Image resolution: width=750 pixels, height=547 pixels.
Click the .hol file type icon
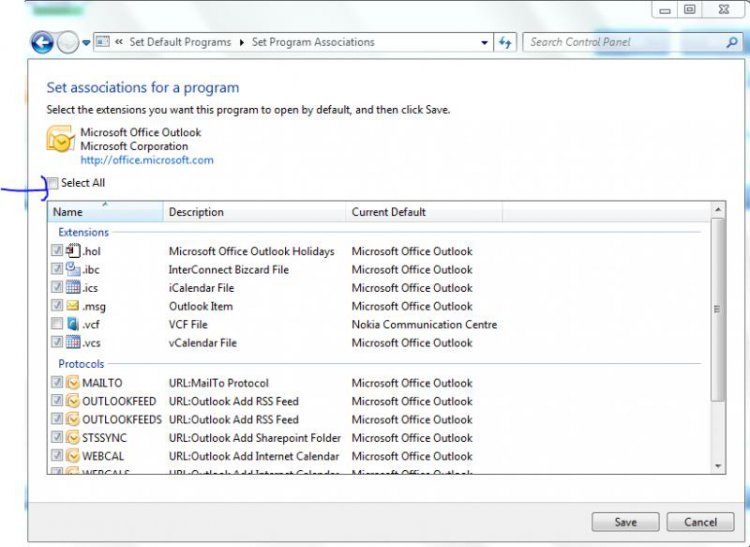tap(73, 251)
